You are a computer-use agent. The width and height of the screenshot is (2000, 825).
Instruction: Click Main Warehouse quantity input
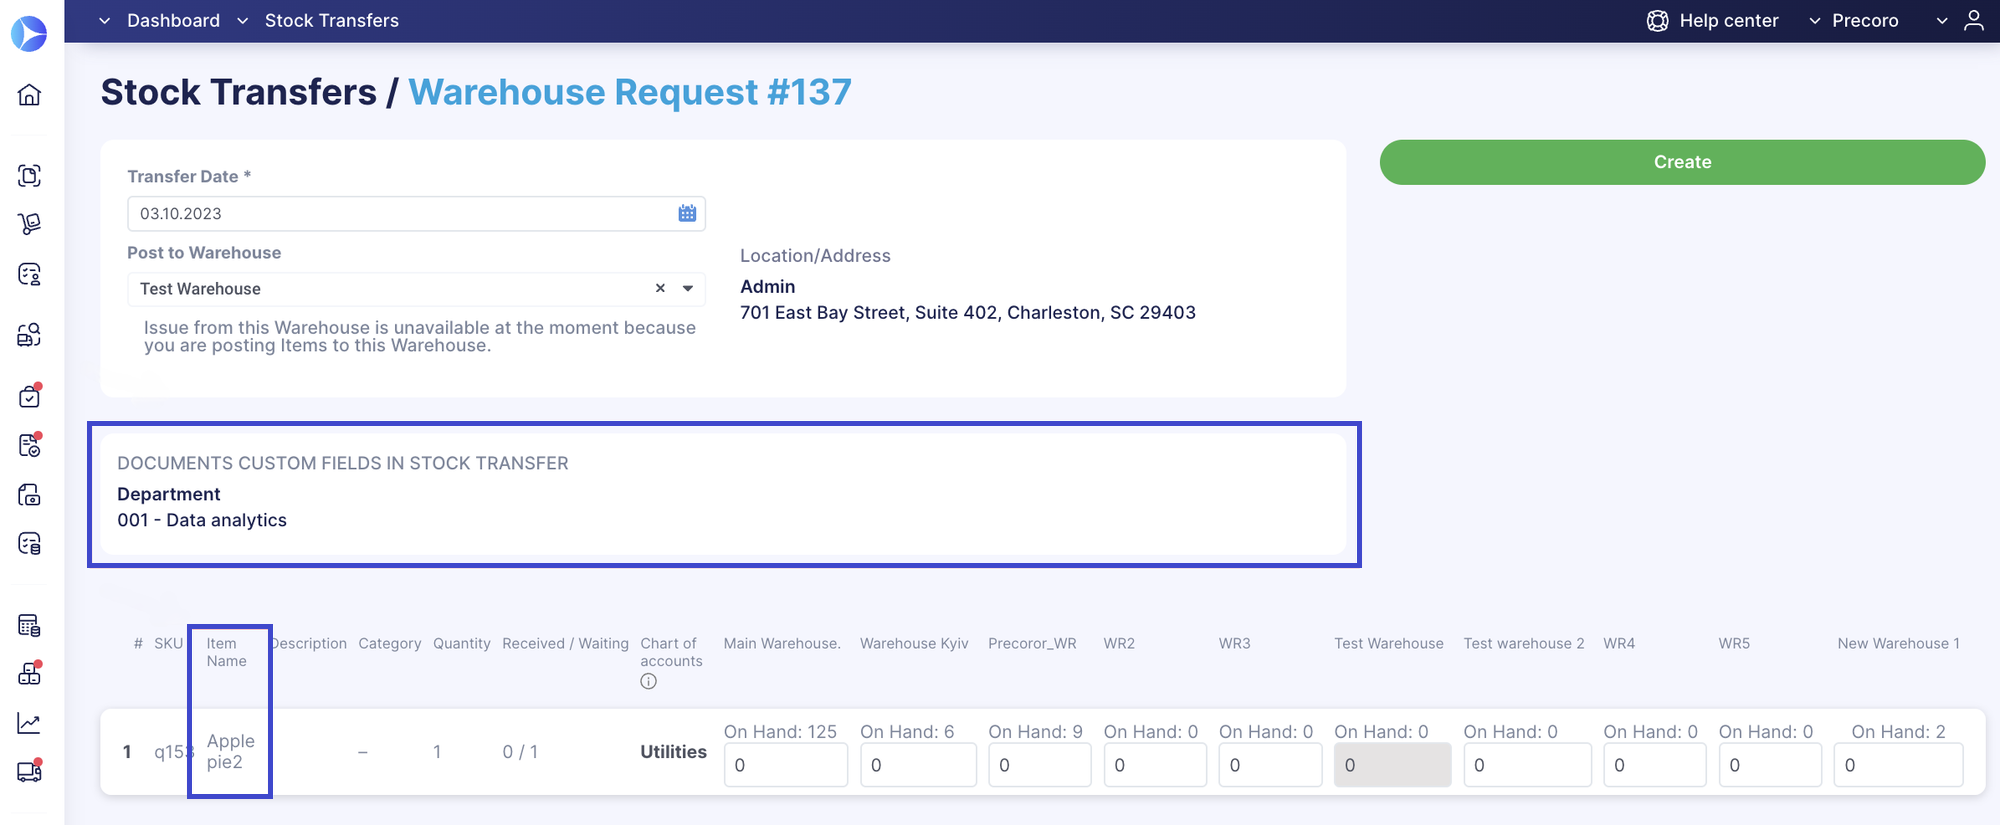786,765
